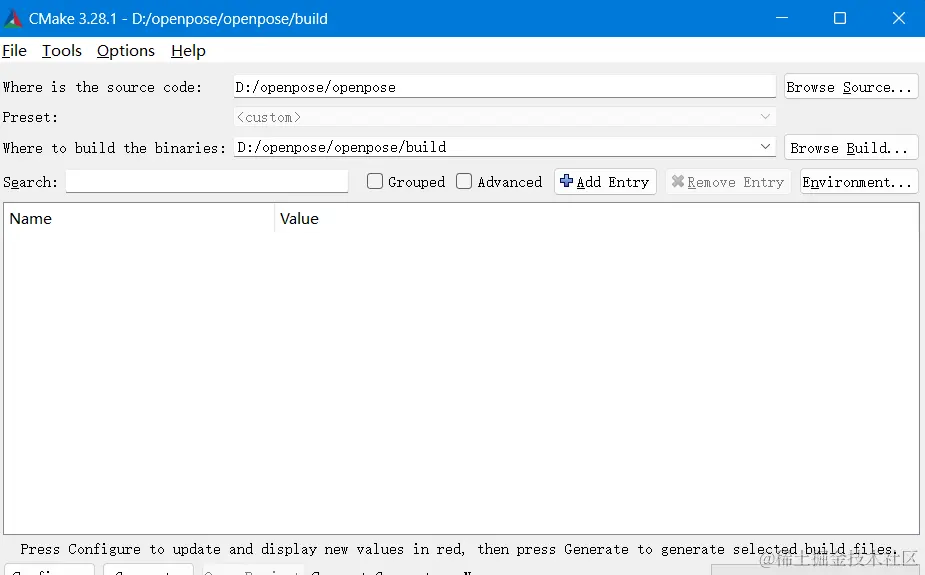Click the Value column header
Screen dimensions: 925x575
(x=596, y=219)
